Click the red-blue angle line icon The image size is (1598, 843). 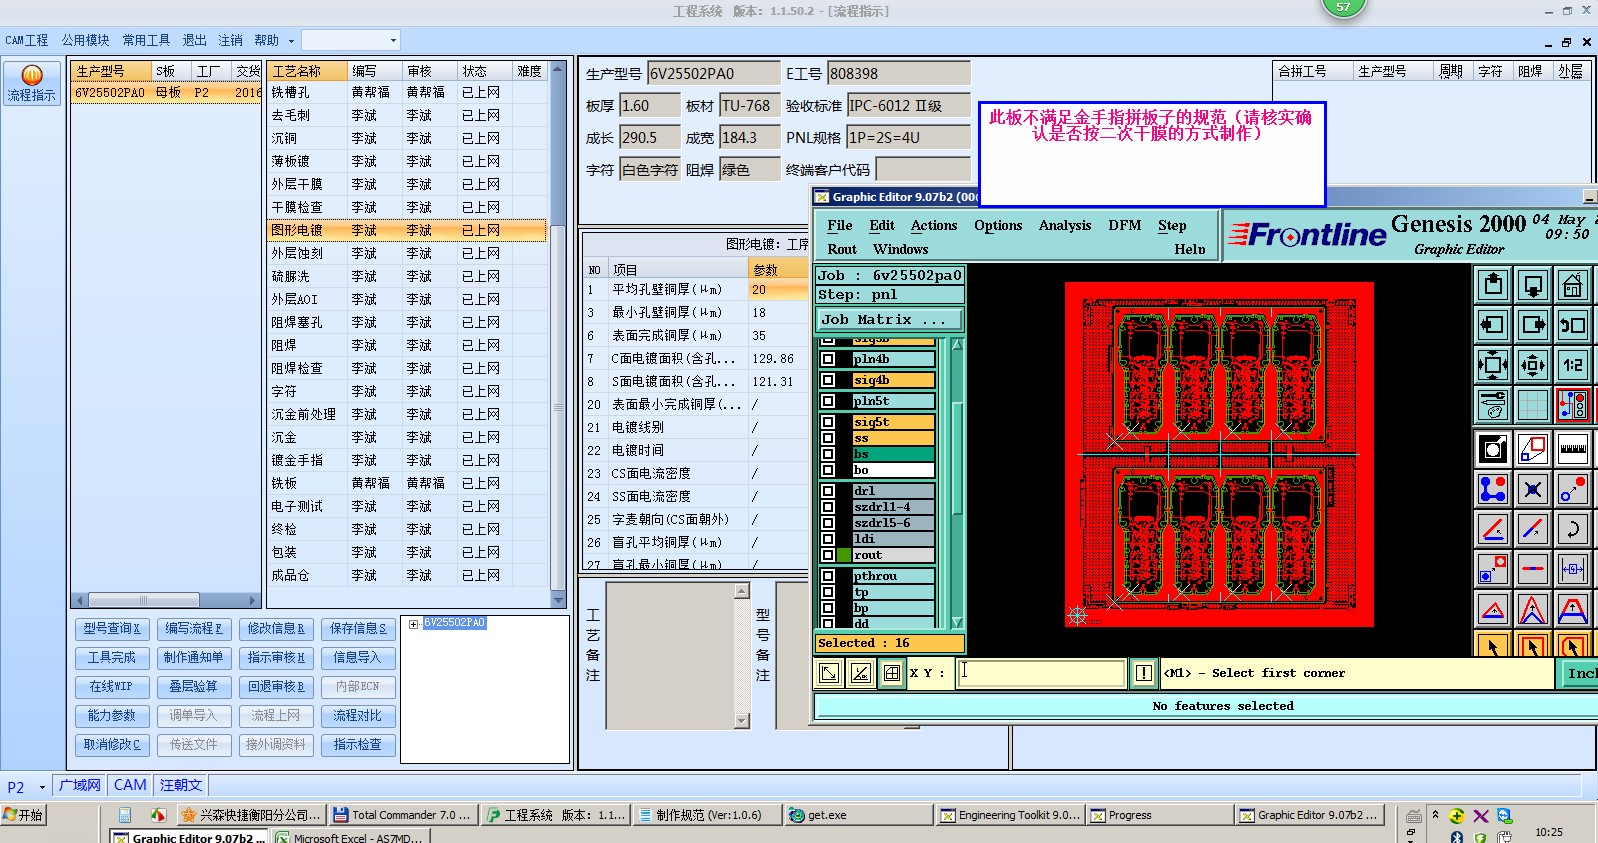pos(1493,529)
